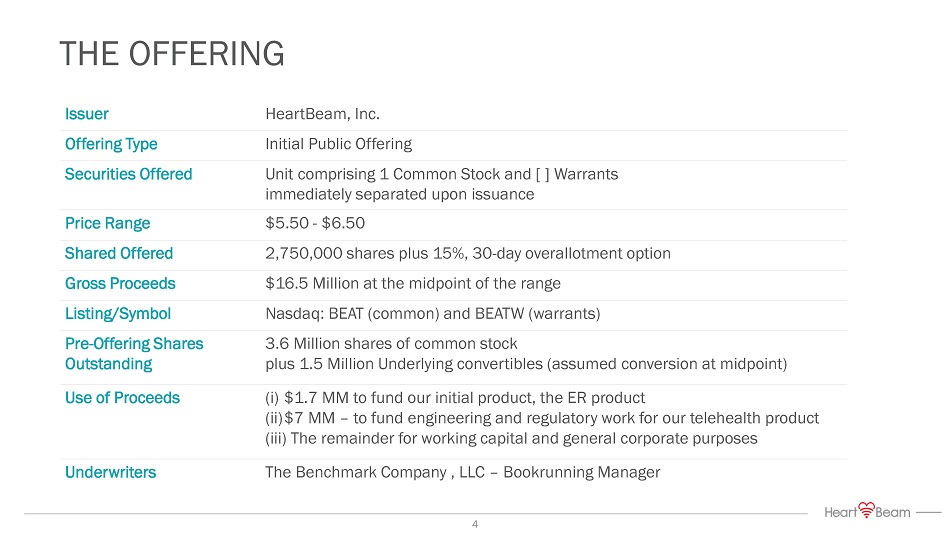
Task: Select the Offering Type label
Action: point(111,144)
